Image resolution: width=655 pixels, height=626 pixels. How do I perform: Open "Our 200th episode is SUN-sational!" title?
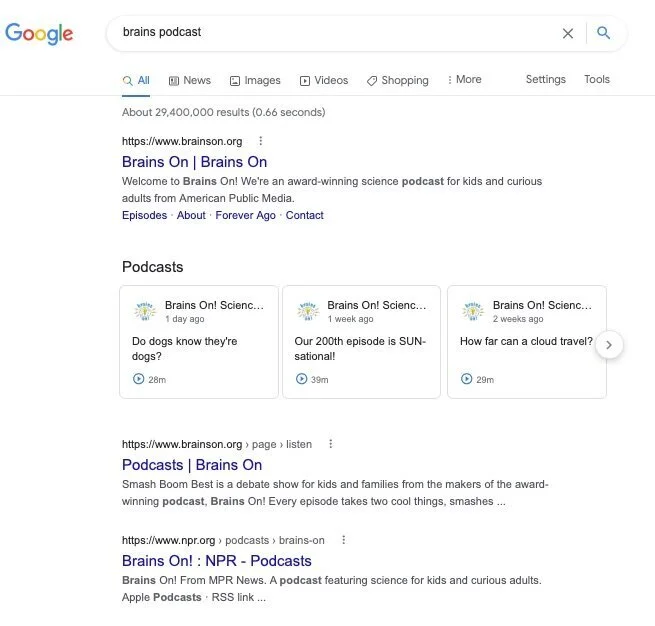pos(360,349)
